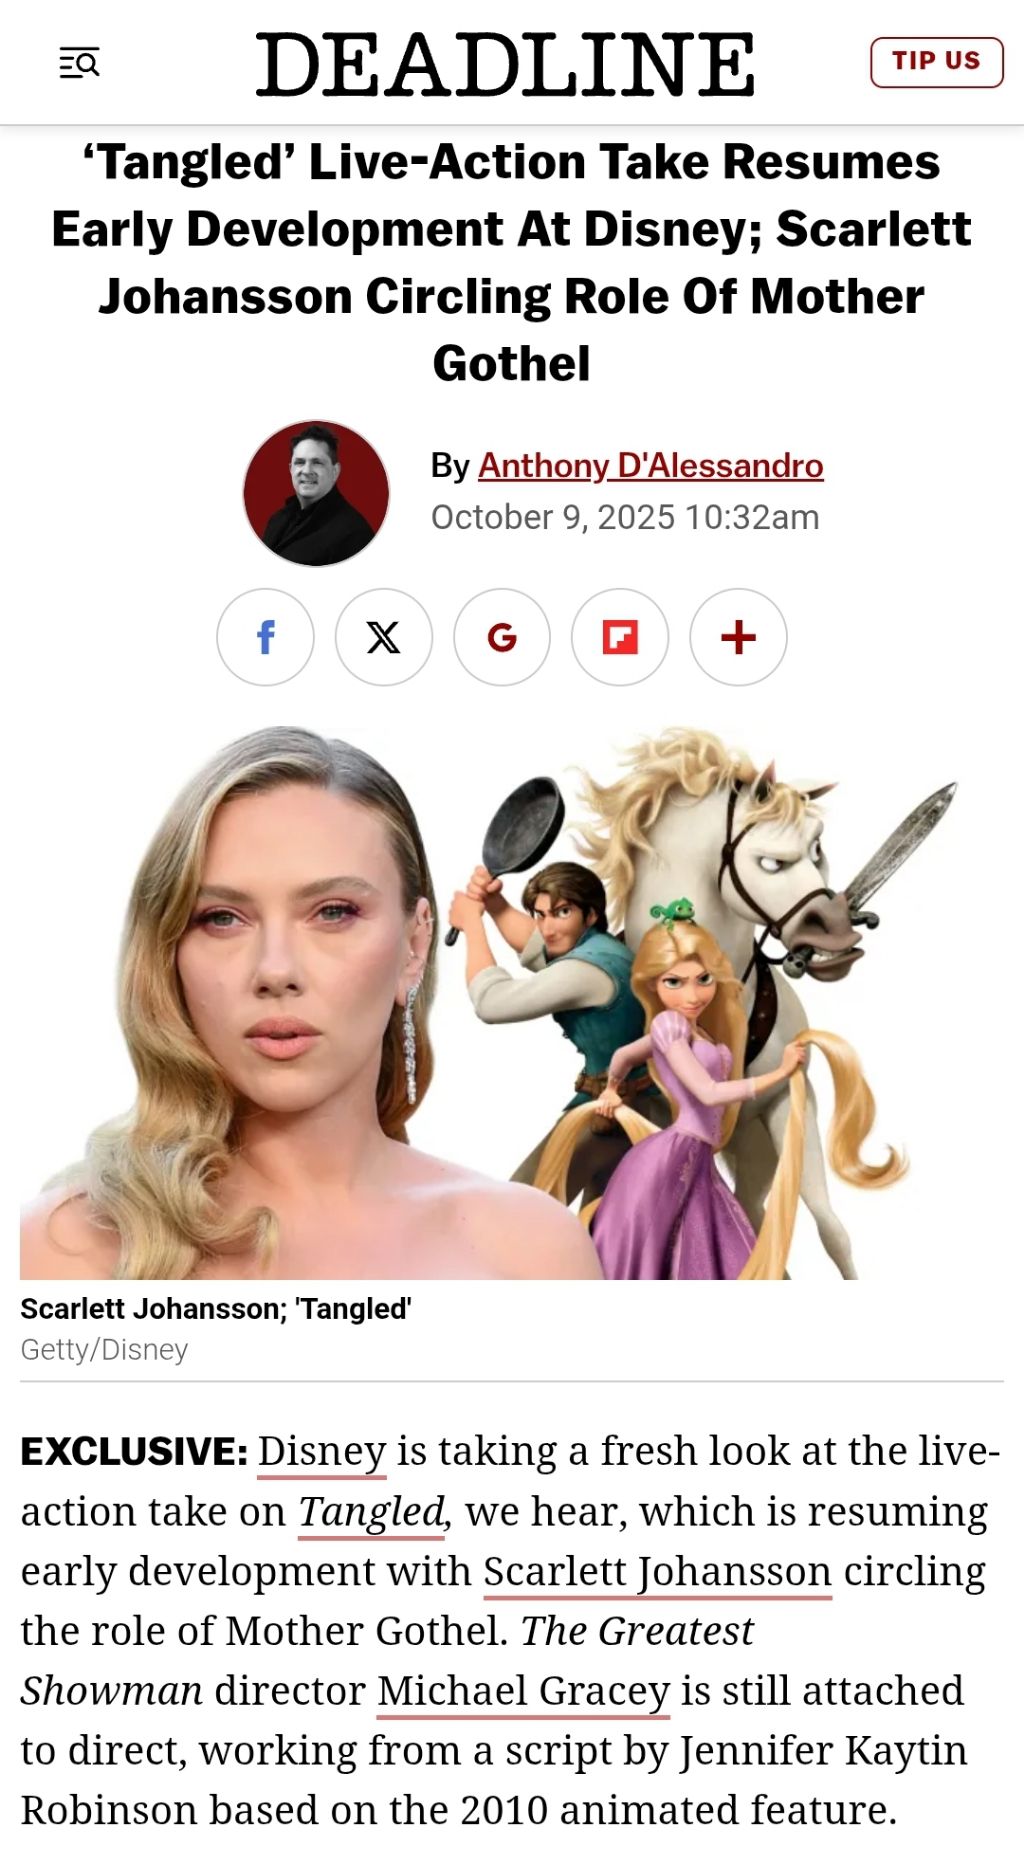Open the menu and search icon
The image size is (1024, 1864).
coord(79,63)
